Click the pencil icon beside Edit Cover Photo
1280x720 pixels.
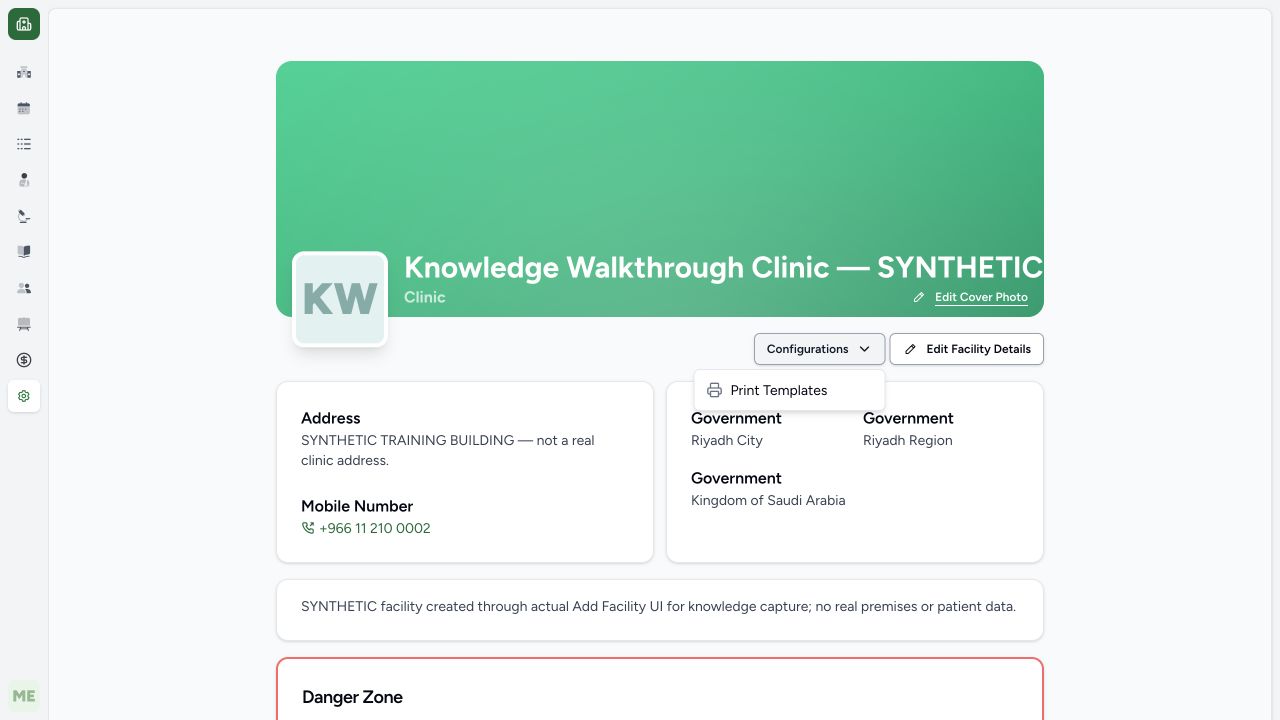point(919,297)
